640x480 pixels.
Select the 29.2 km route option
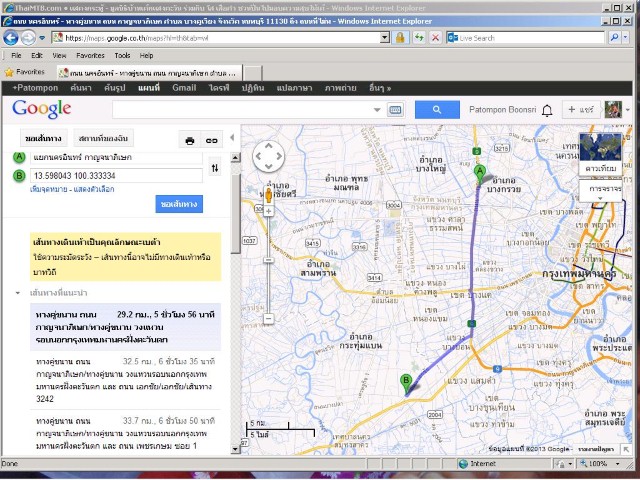coord(126,327)
